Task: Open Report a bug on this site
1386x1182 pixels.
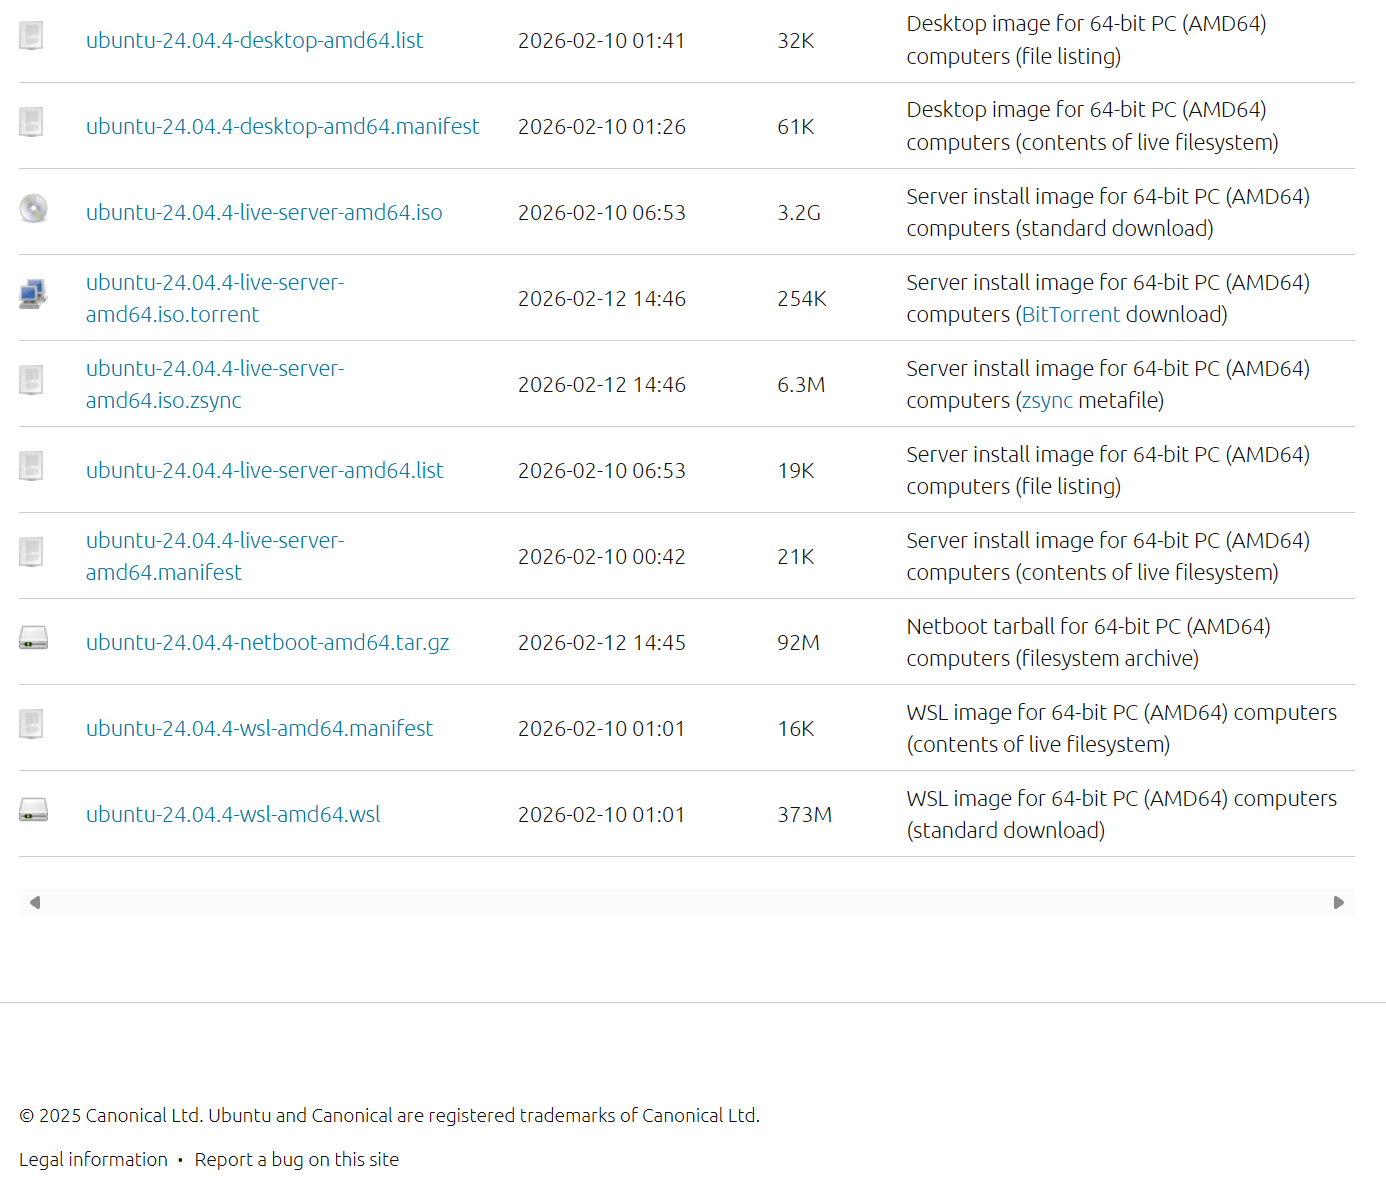Action: pos(296,1159)
